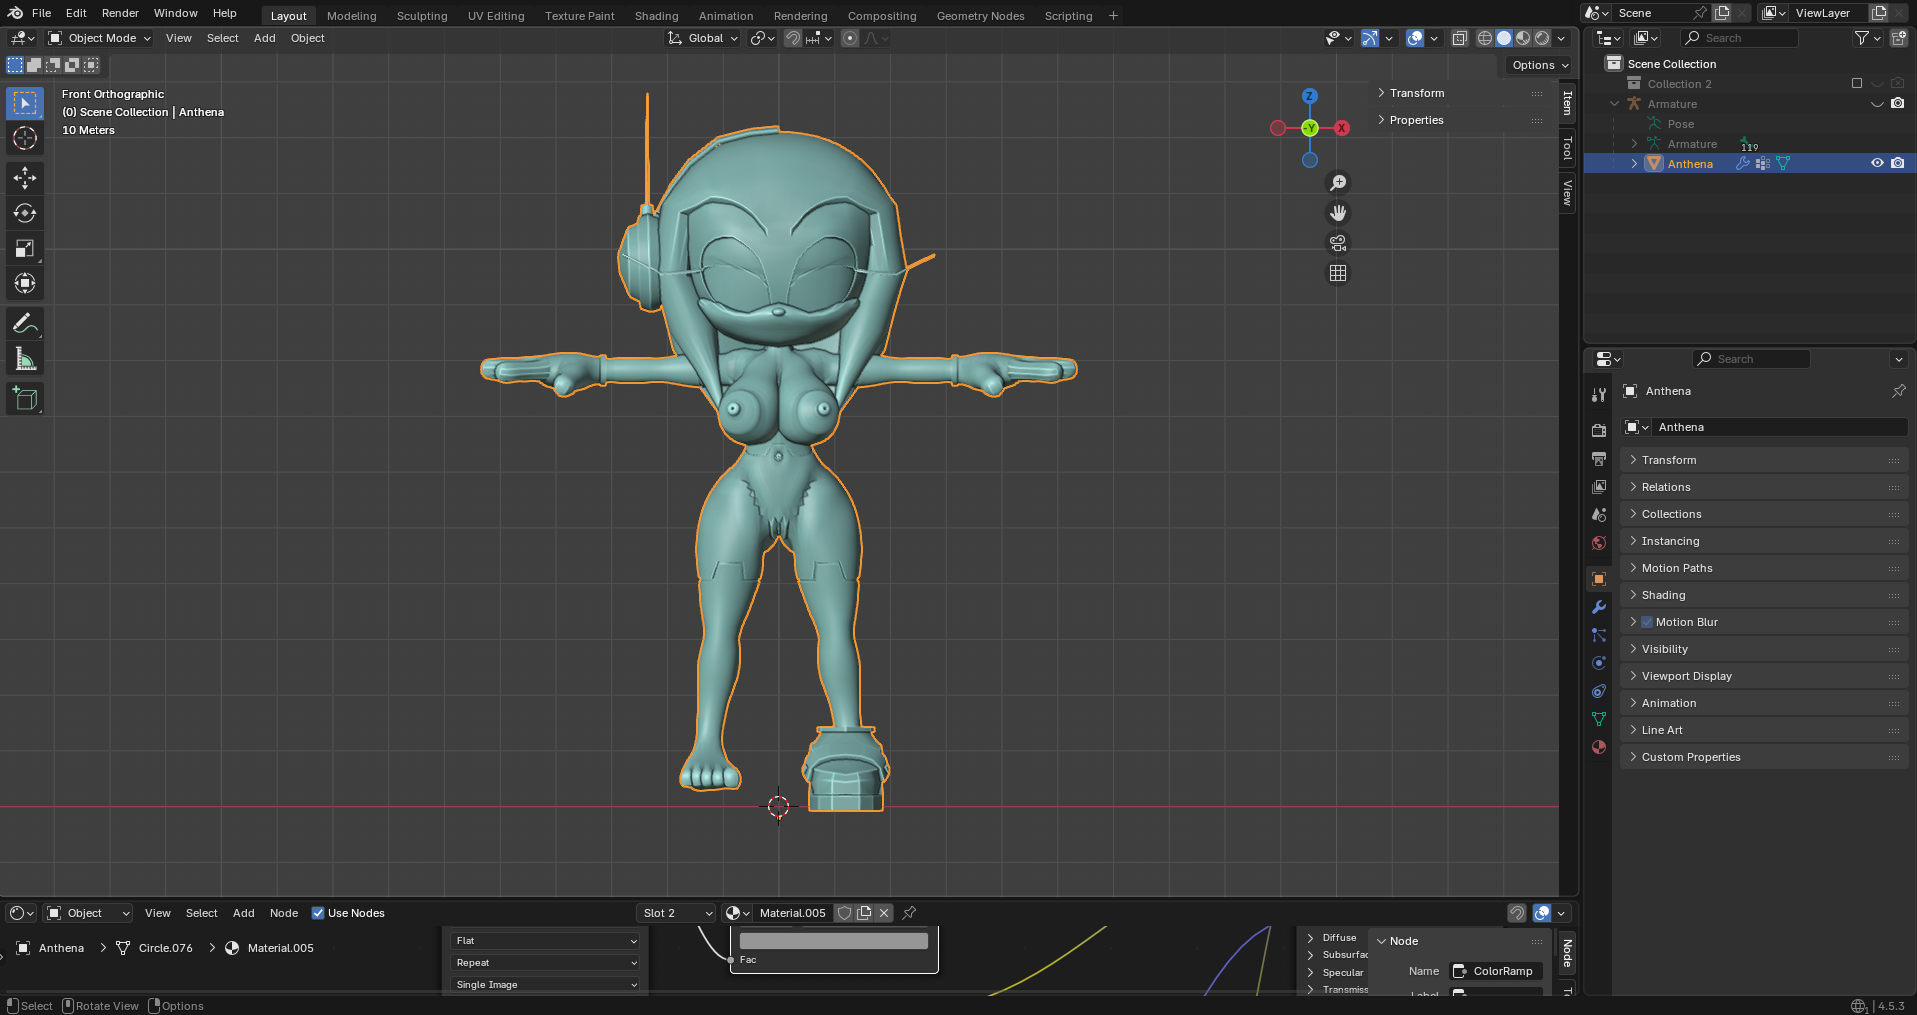Expand Anthena in the outliner tree
The width and height of the screenshot is (1917, 1015).
point(1634,163)
